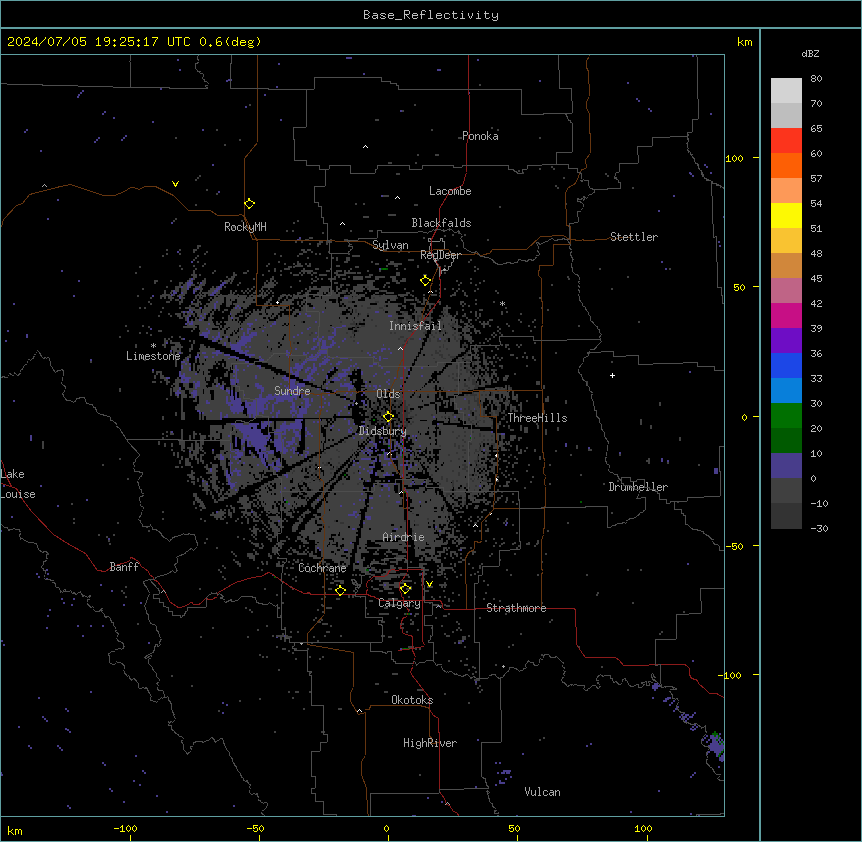Click the Vulcan label

point(543,792)
